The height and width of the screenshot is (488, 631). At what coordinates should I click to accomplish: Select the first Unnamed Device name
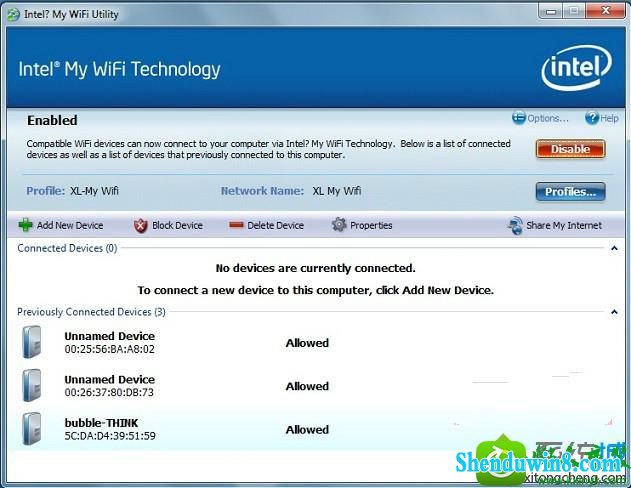[109, 336]
